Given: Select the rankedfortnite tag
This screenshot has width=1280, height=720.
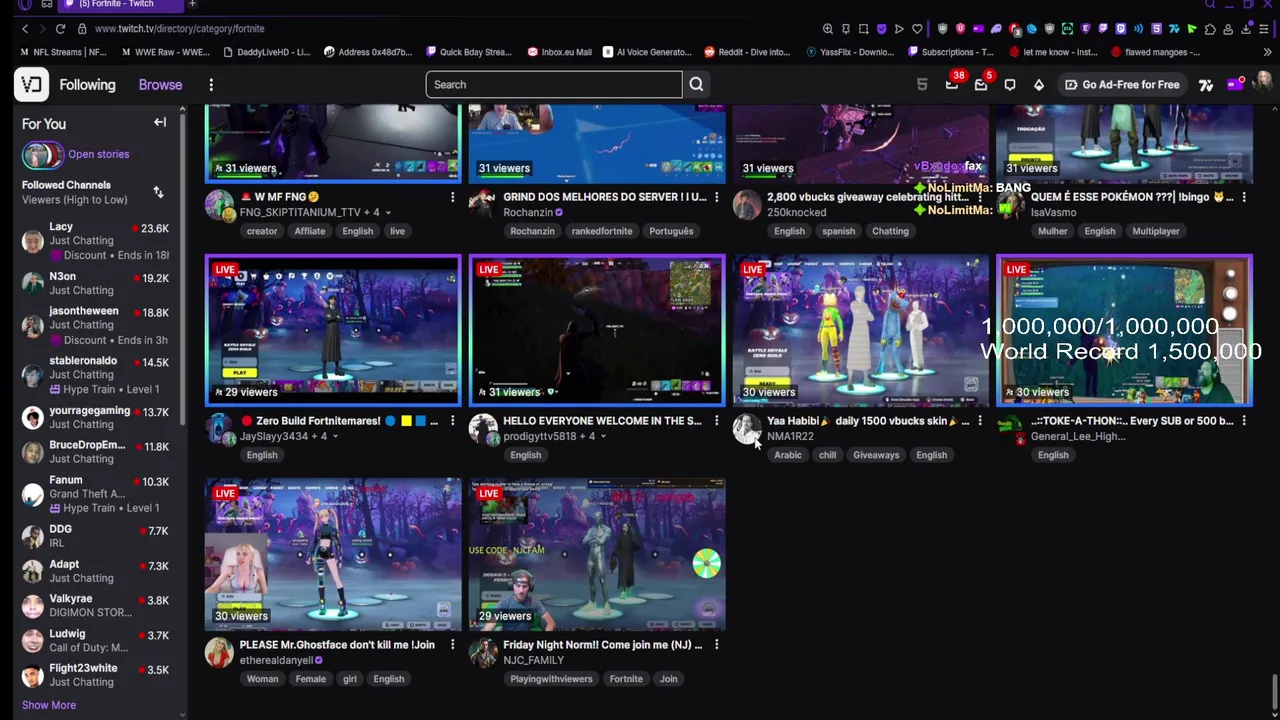Looking at the screenshot, I should click(602, 231).
